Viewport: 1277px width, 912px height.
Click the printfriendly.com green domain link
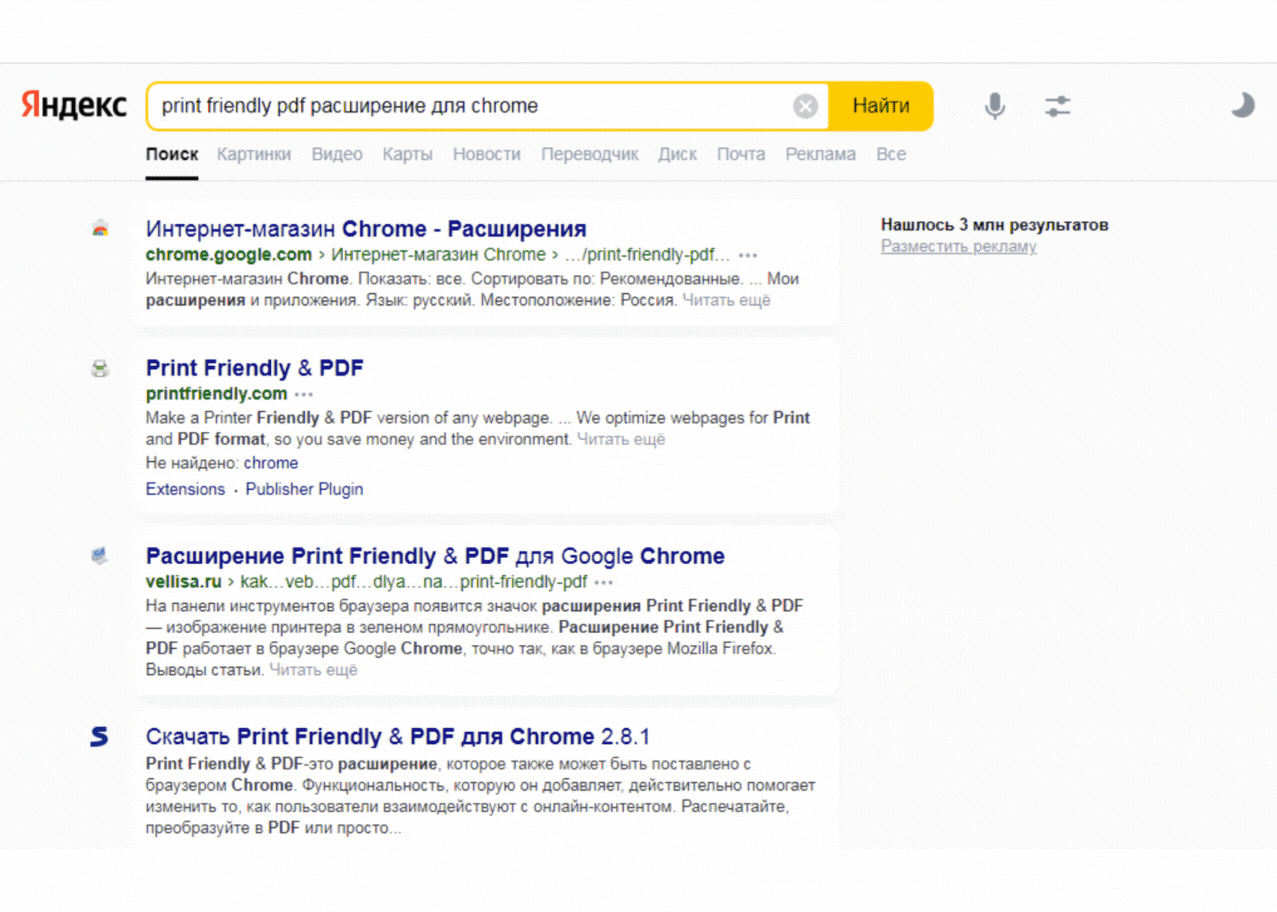(217, 394)
